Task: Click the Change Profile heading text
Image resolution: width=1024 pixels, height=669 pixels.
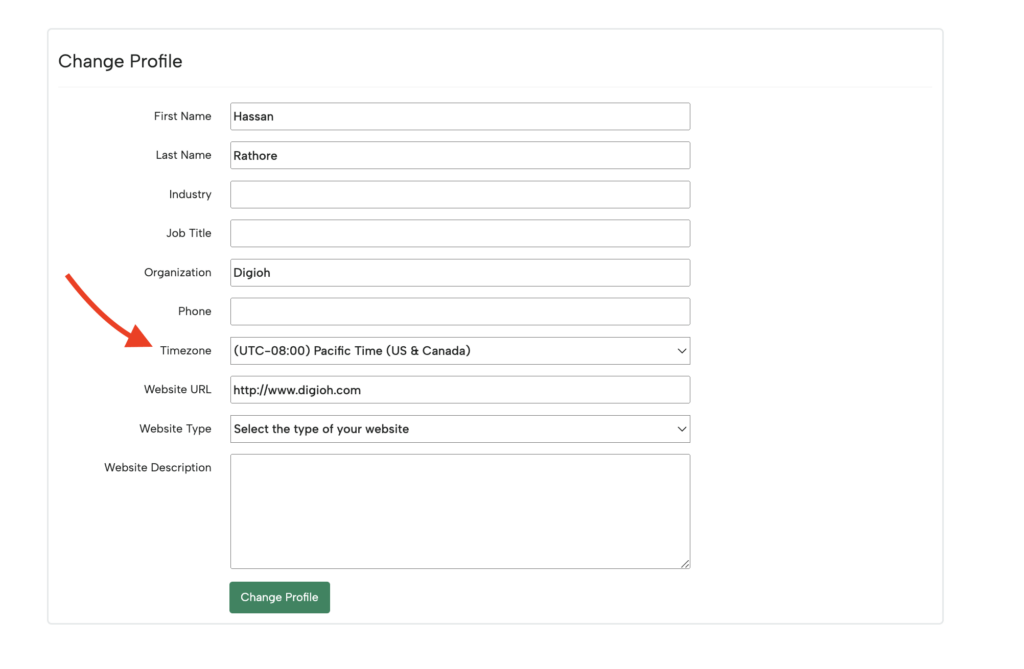Action: [x=120, y=61]
